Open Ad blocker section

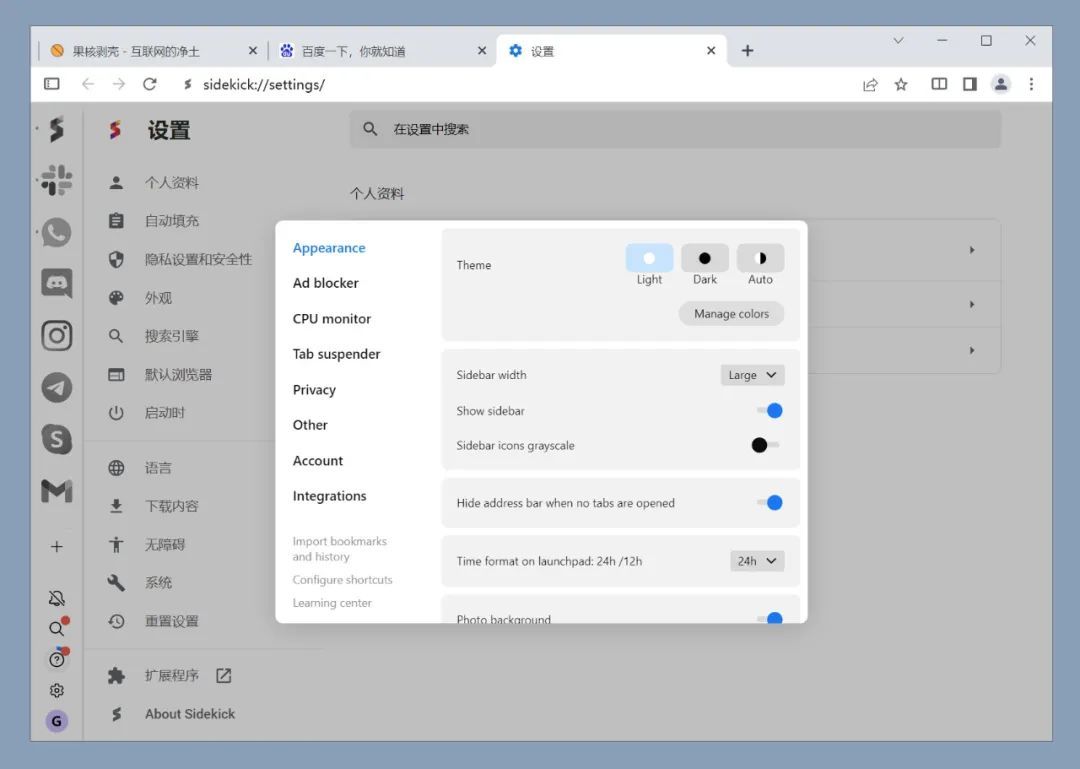[325, 283]
